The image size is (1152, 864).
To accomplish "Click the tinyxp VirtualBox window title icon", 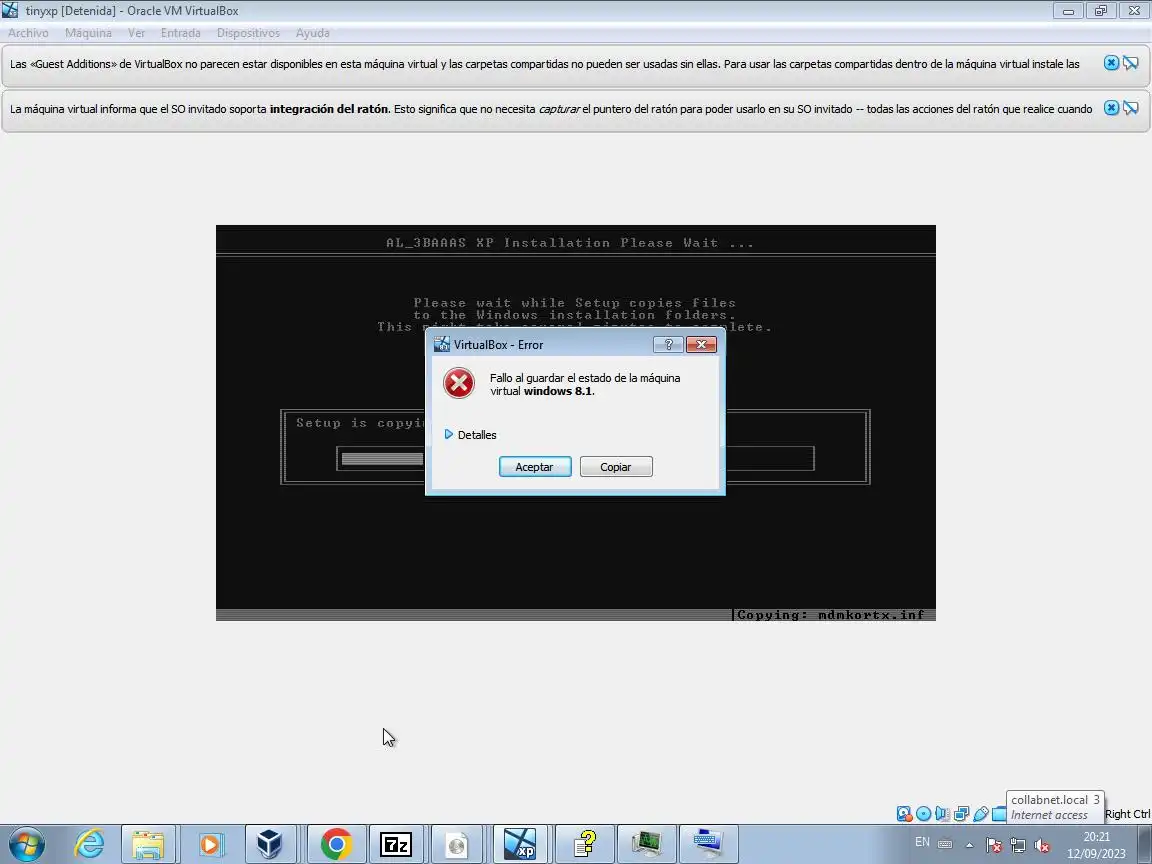I will click(x=10, y=10).
